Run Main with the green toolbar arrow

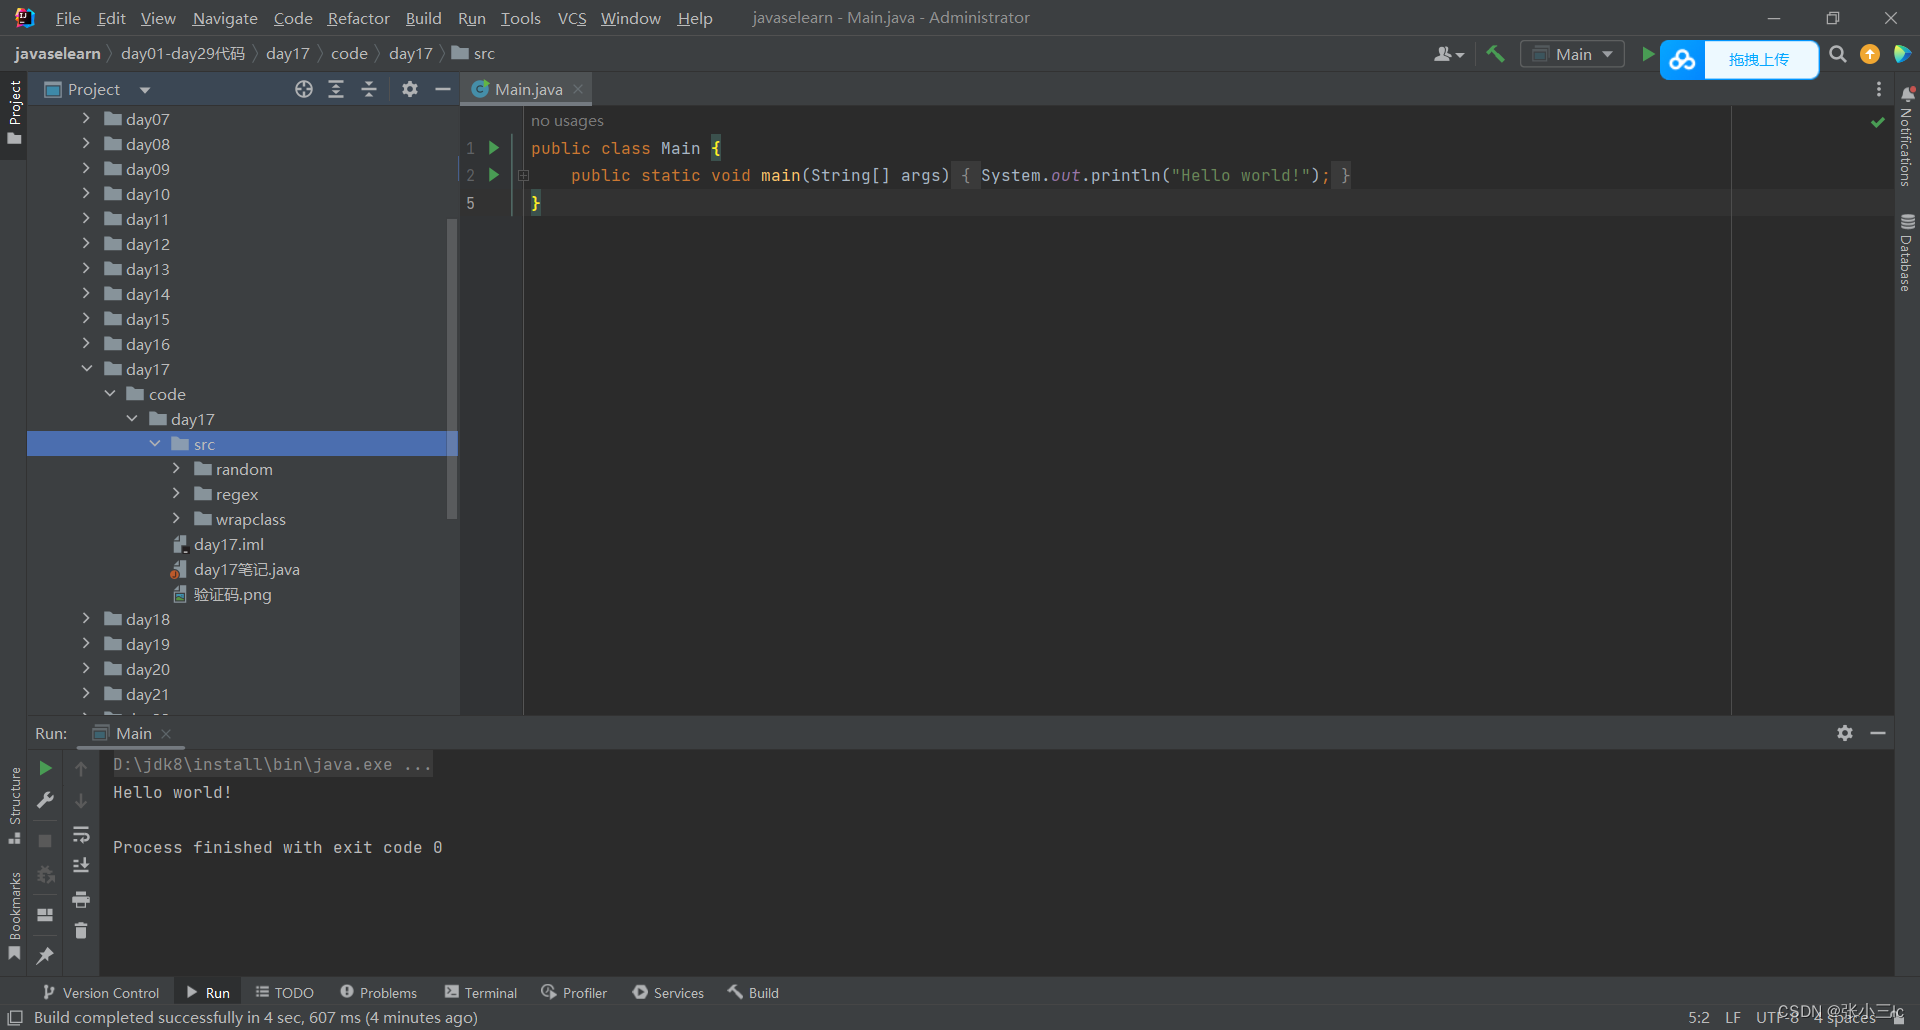(x=1647, y=54)
